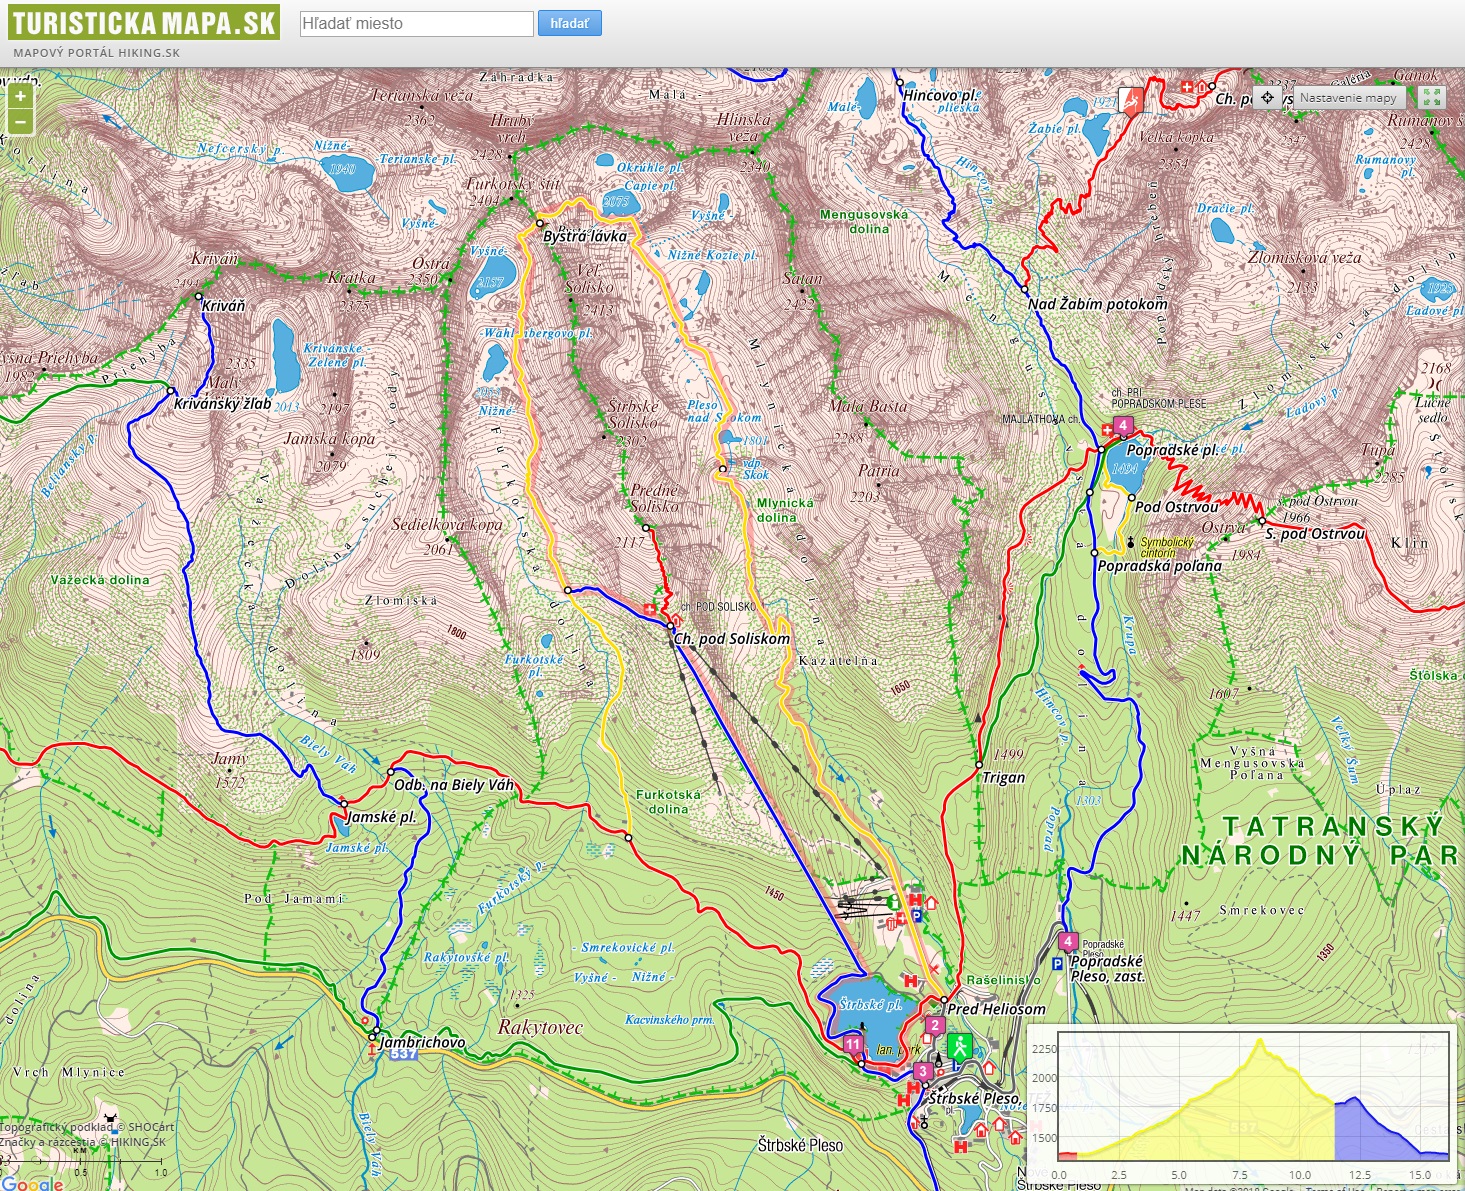The image size is (1465, 1191).
Task: Open the TuristickaMapa.sk logo link
Action: [143, 24]
